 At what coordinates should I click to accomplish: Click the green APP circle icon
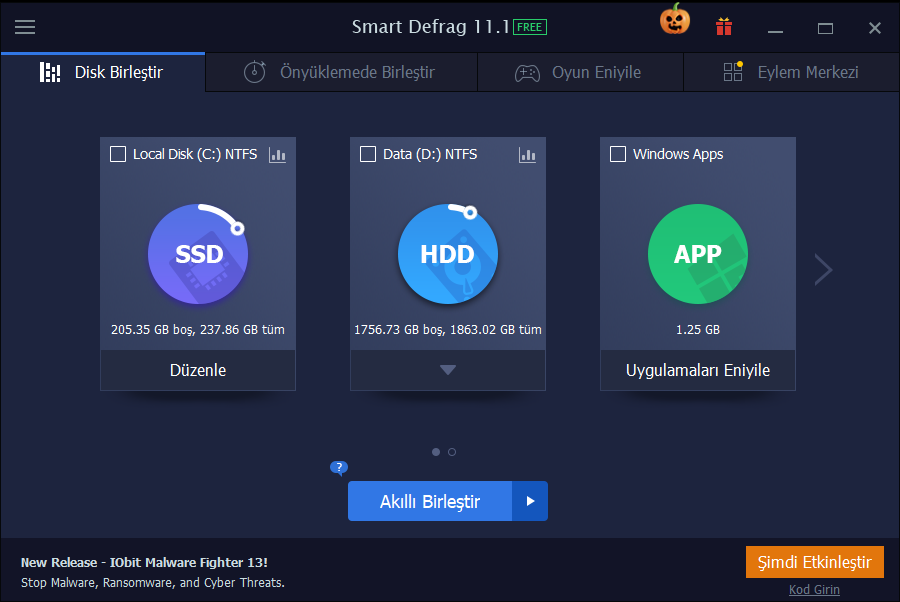click(x=697, y=254)
